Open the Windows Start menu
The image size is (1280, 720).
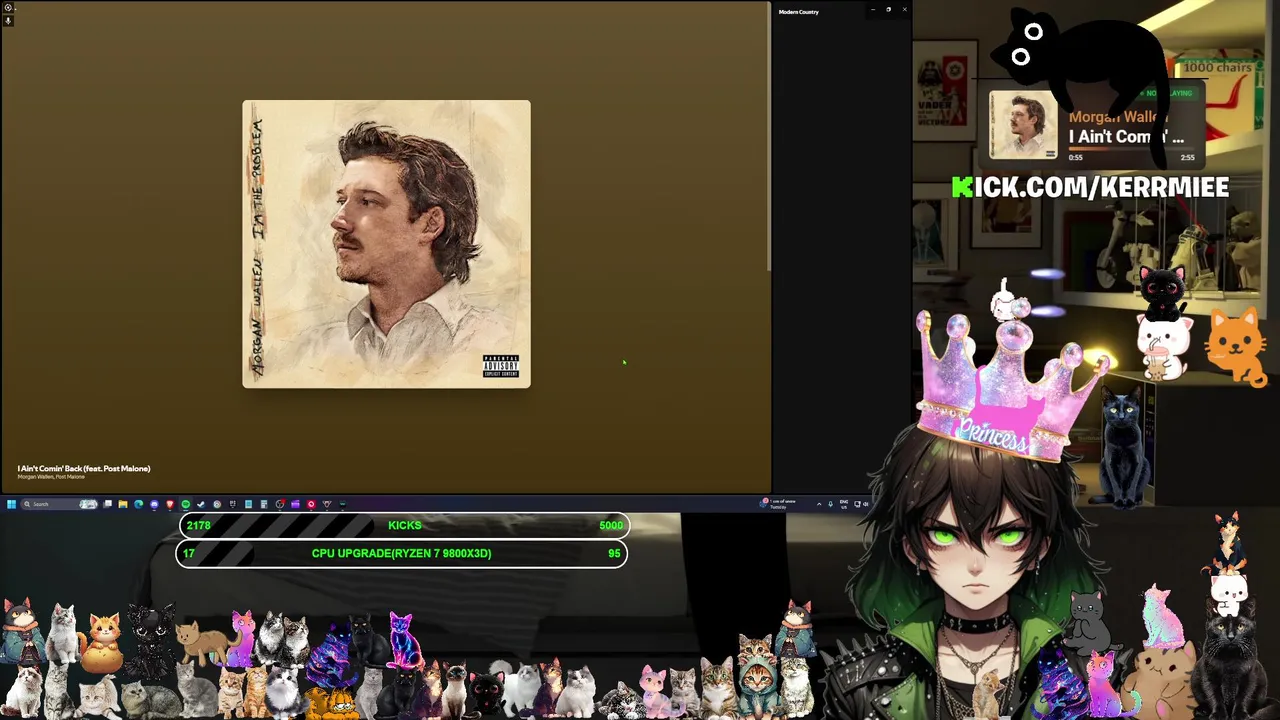point(11,504)
